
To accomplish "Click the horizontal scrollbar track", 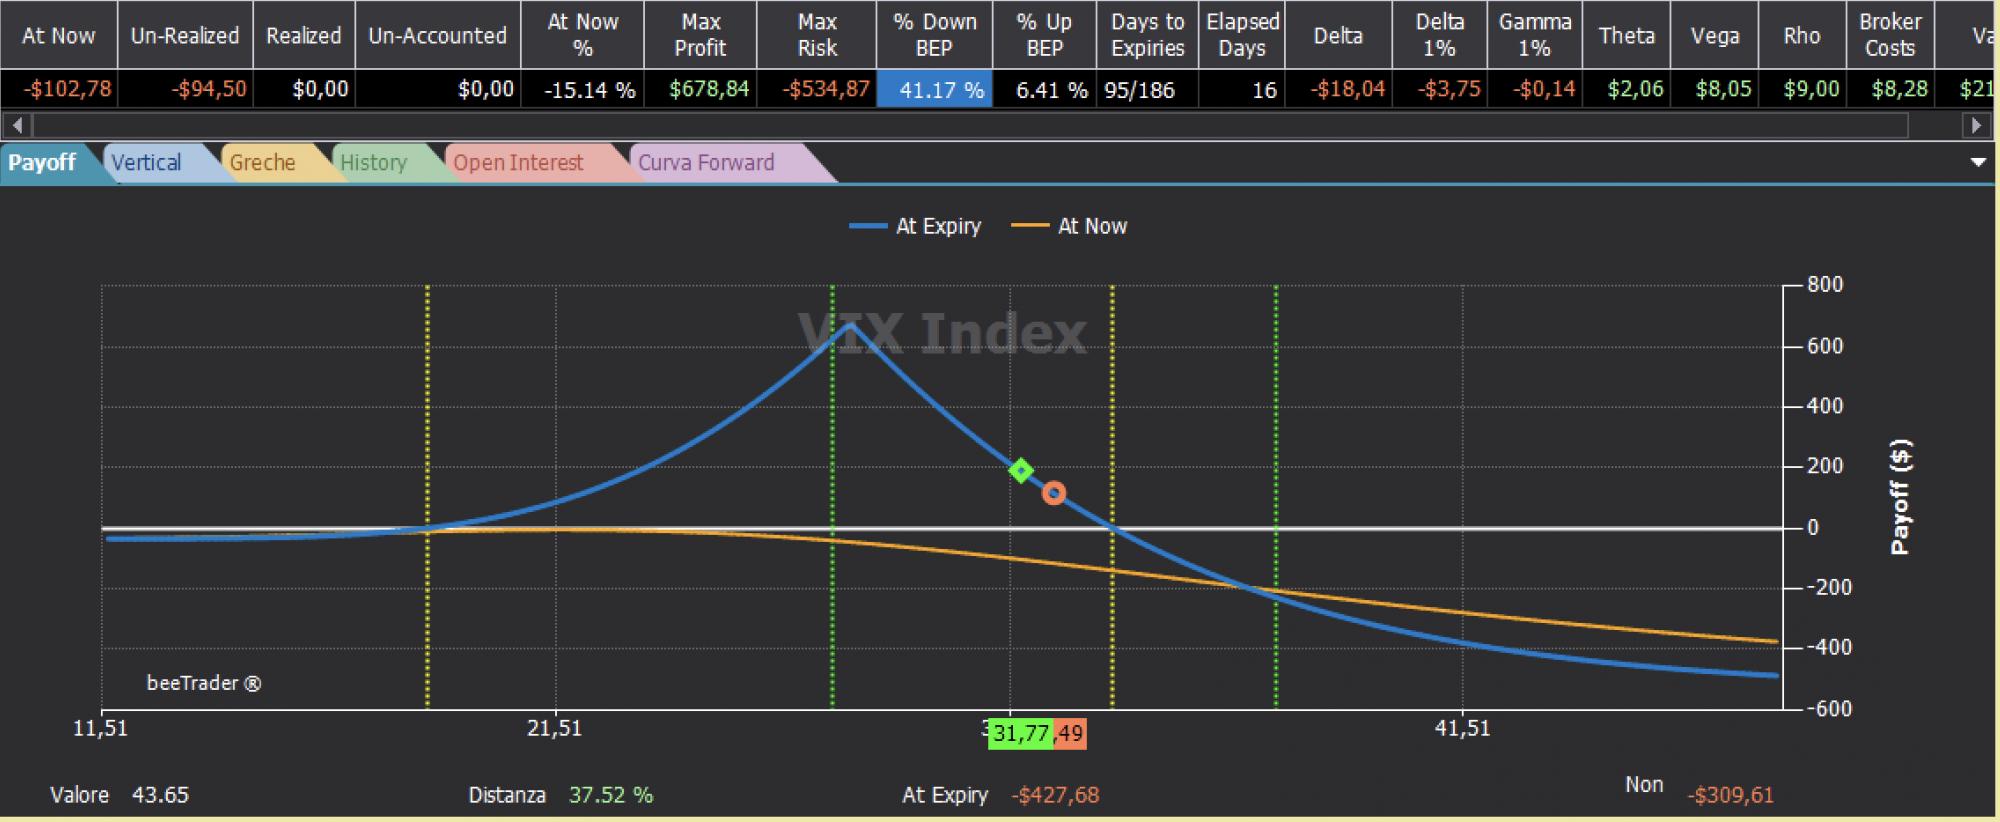I will 970,126.
